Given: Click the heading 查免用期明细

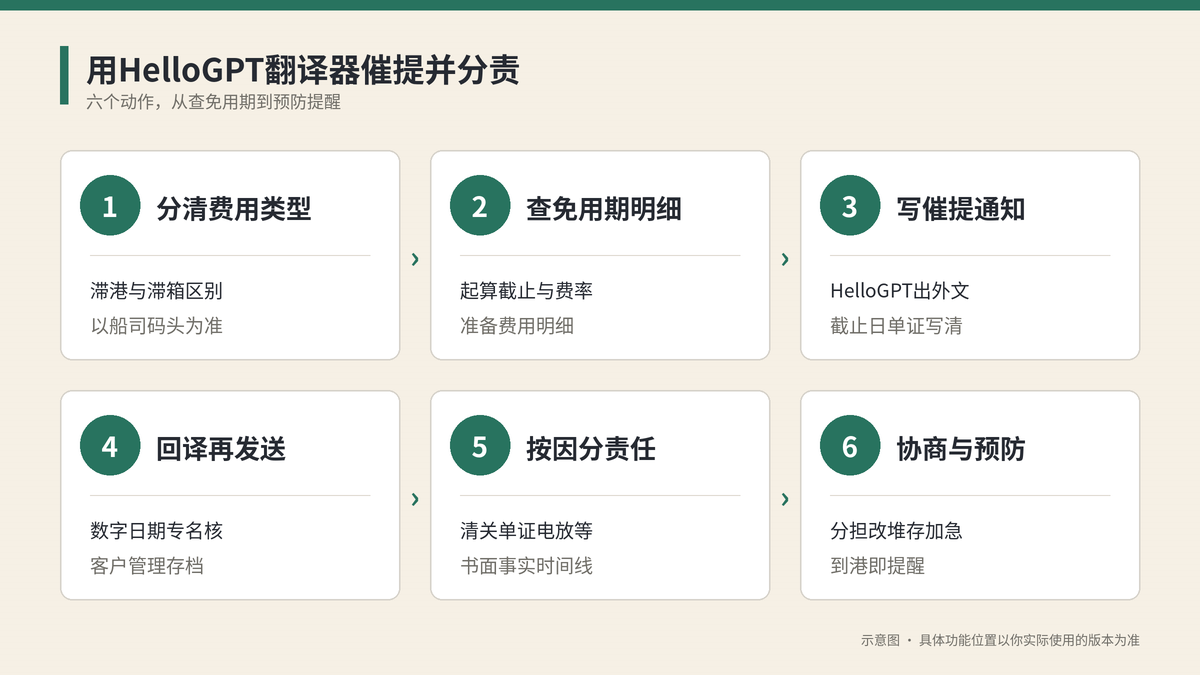Looking at the screenshot, I should [604, 208].
